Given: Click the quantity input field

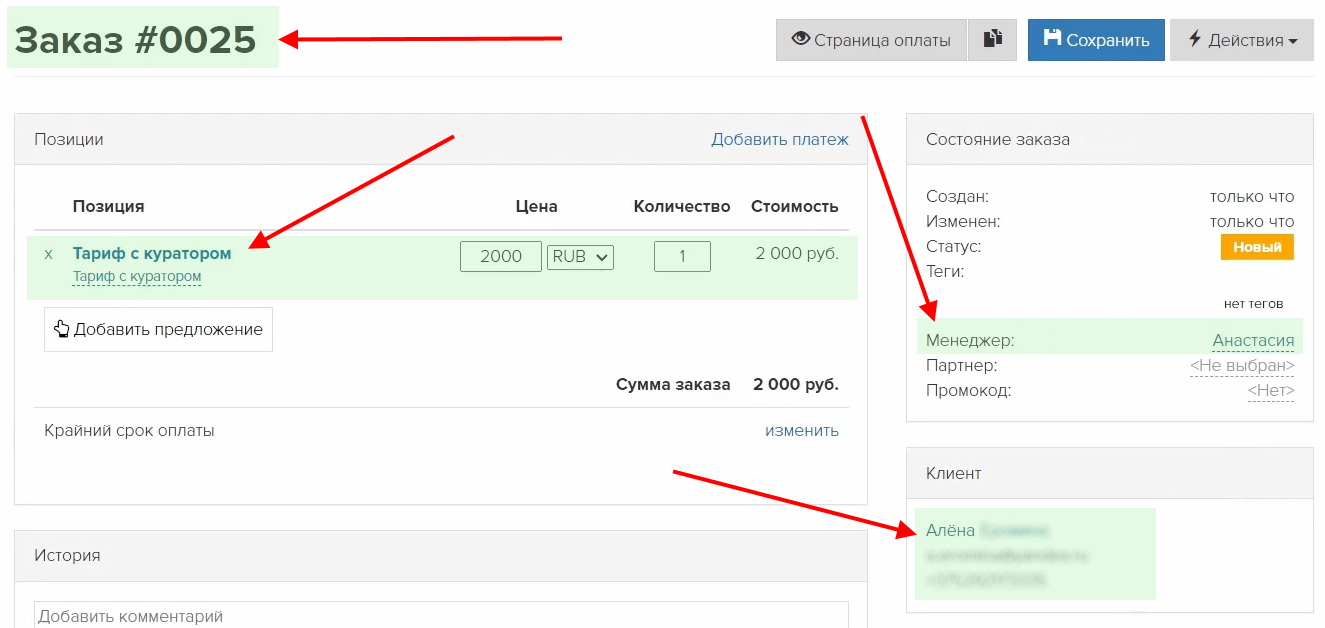Looking at the screenshot, I should 682,256.
